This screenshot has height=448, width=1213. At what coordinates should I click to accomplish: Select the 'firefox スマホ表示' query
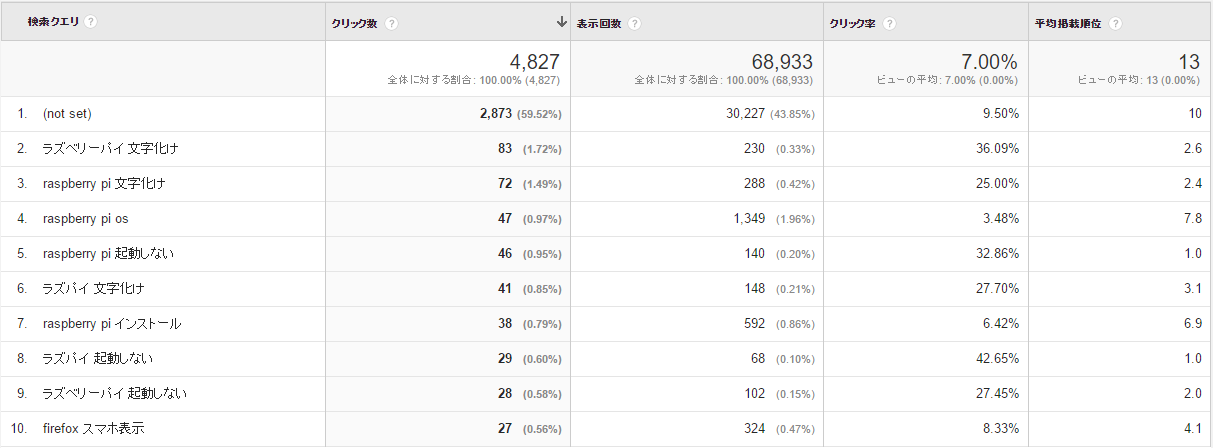[93, 428]
